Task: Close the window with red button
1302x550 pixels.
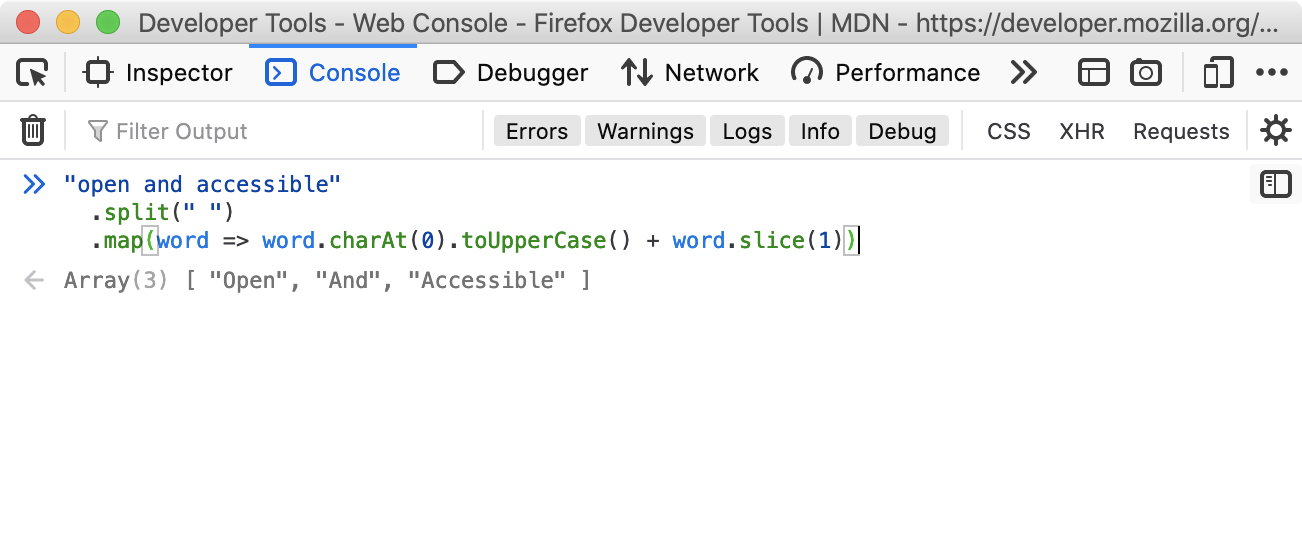Action: coord(28,22)
